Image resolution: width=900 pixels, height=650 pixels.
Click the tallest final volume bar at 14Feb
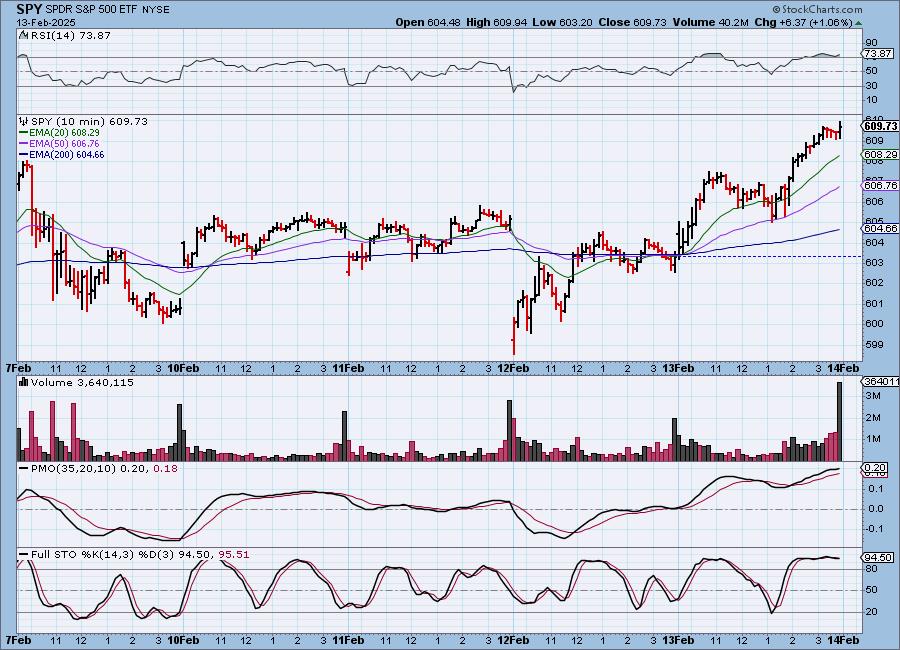(840, 421)
